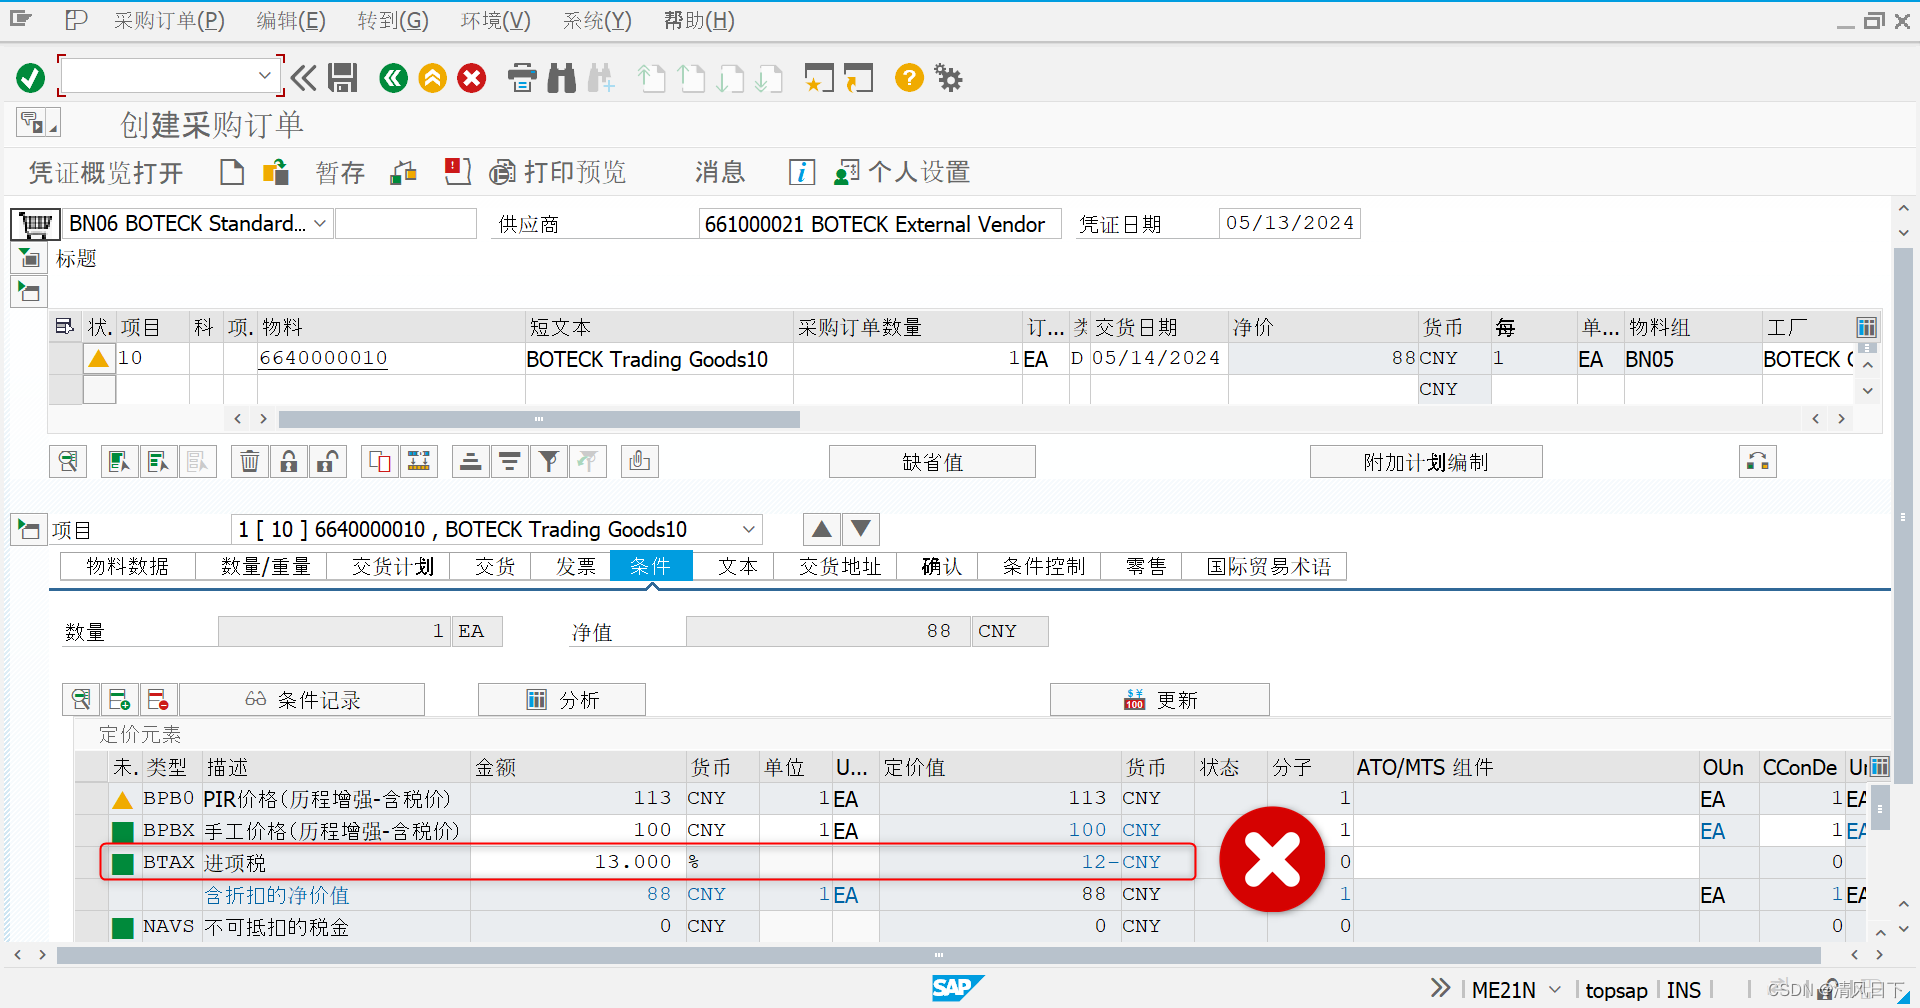This screenshot has width=1920, height=1008.
Task: Open 个人设置 personal settings
Action: click(903, 172)
